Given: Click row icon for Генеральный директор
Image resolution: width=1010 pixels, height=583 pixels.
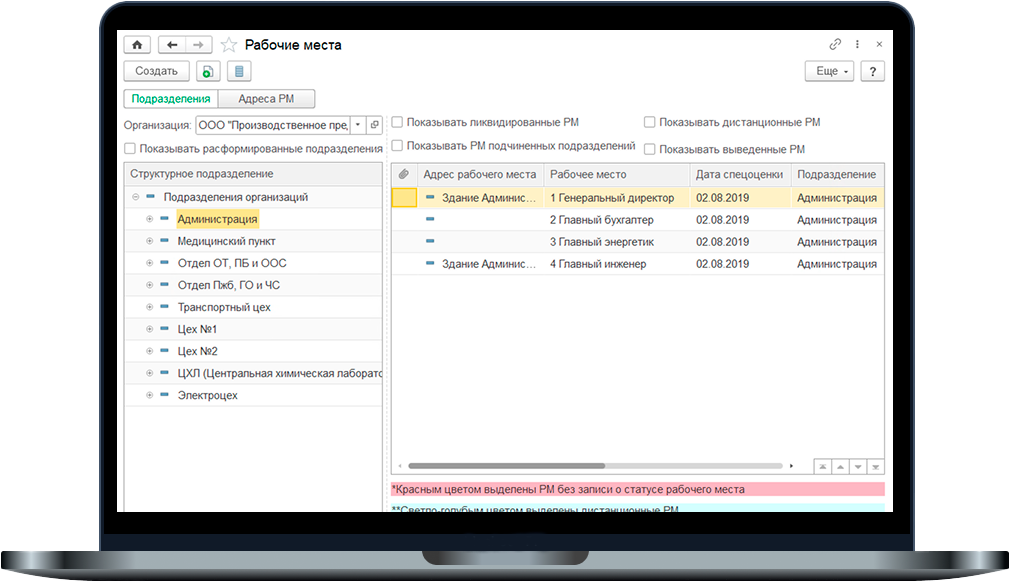Looking at the screenshot, I should pos(430,197).
